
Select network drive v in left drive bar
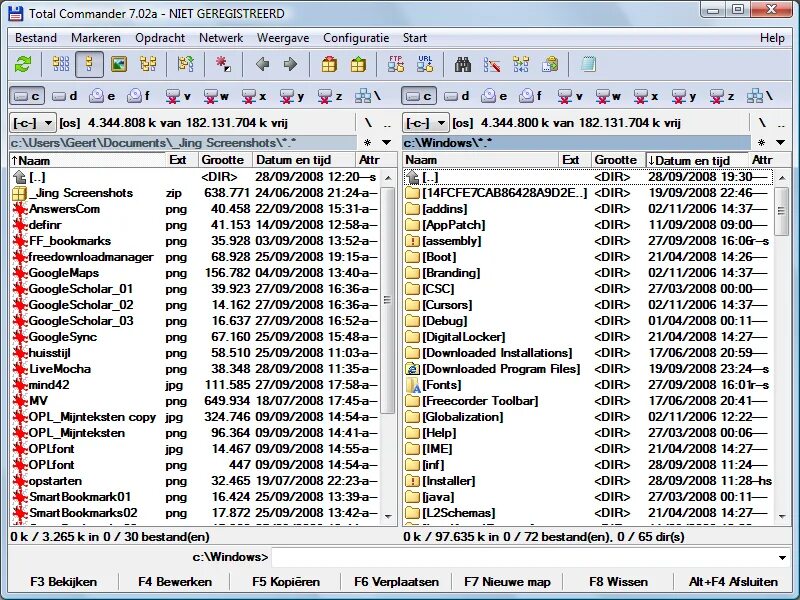point(178,95)
